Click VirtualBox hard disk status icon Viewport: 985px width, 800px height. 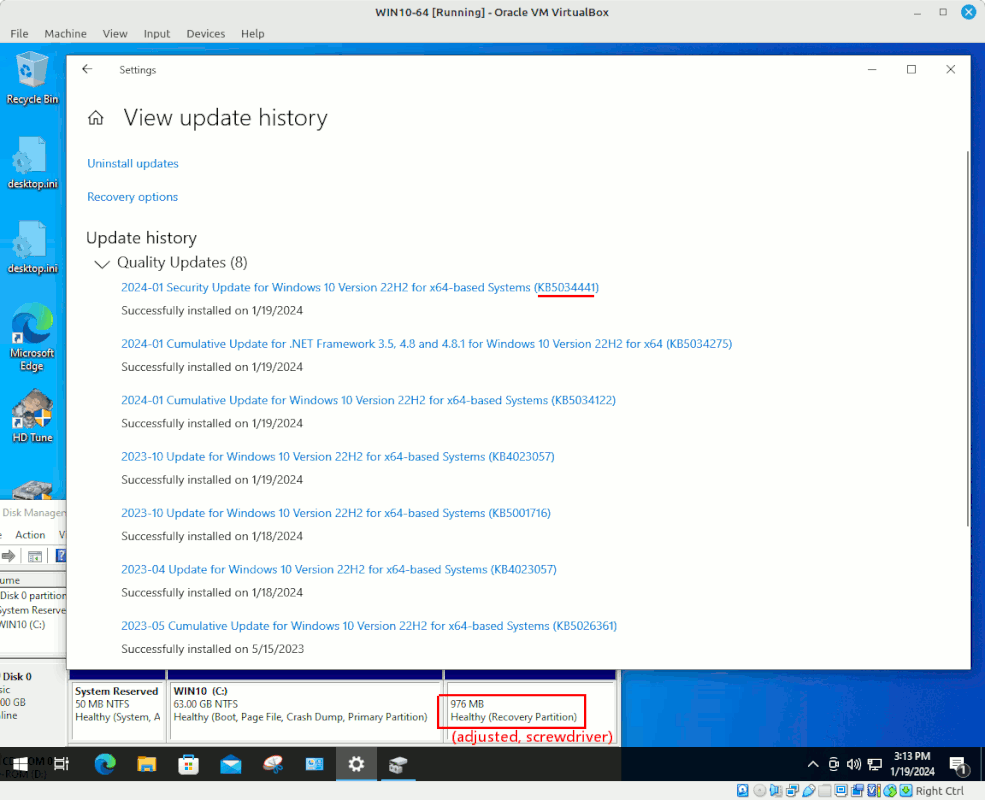tap(743, 791)
